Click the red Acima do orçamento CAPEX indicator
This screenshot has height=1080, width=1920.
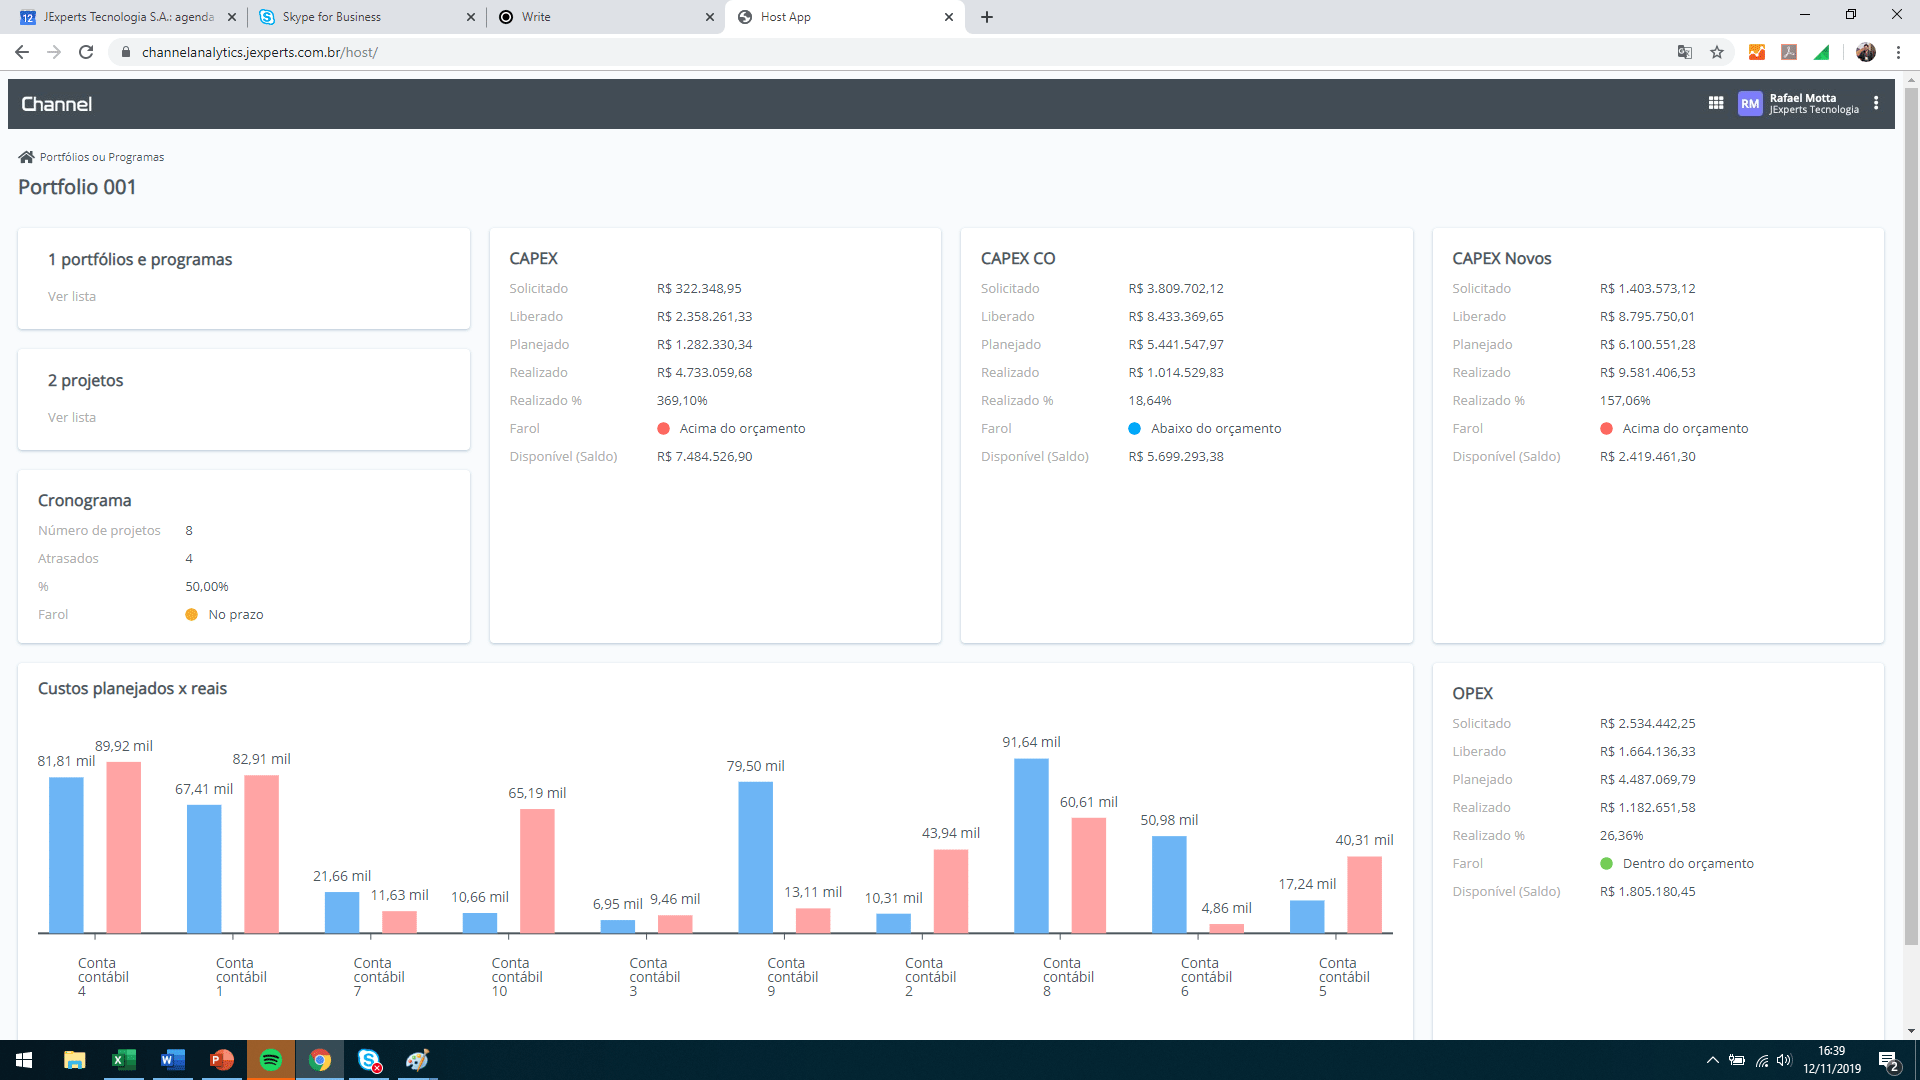(x=663, y=428)
